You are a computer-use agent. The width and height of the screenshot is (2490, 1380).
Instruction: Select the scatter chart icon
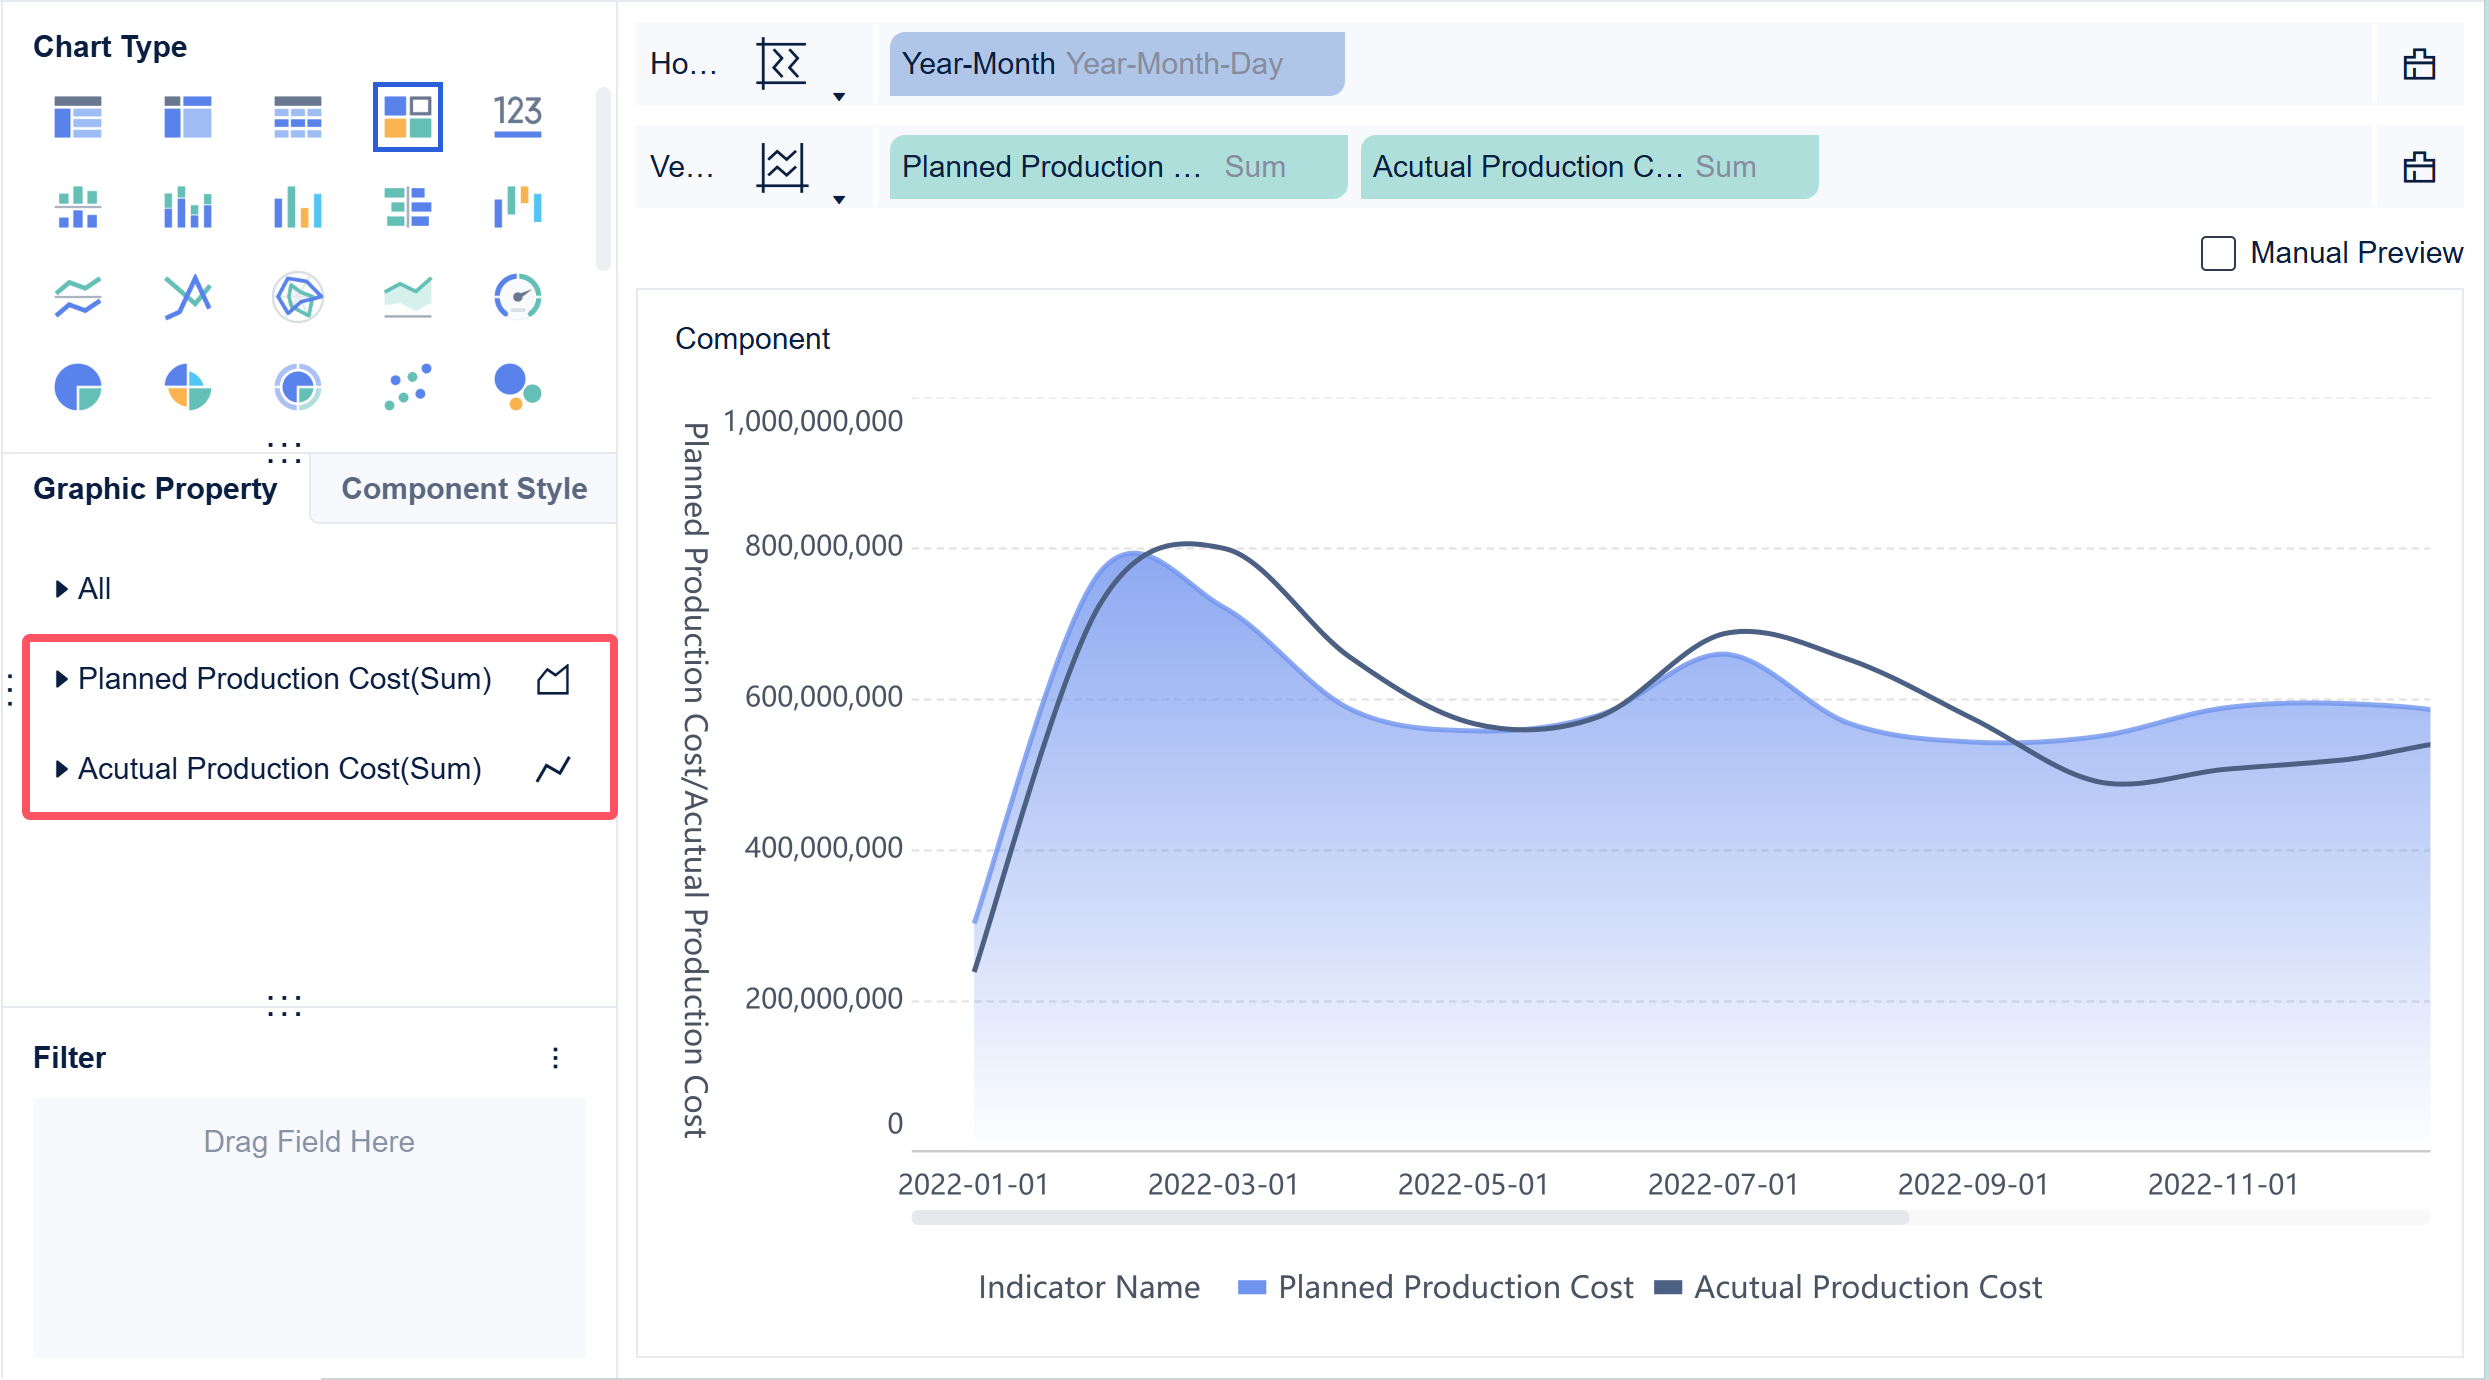tap(408, 387)
